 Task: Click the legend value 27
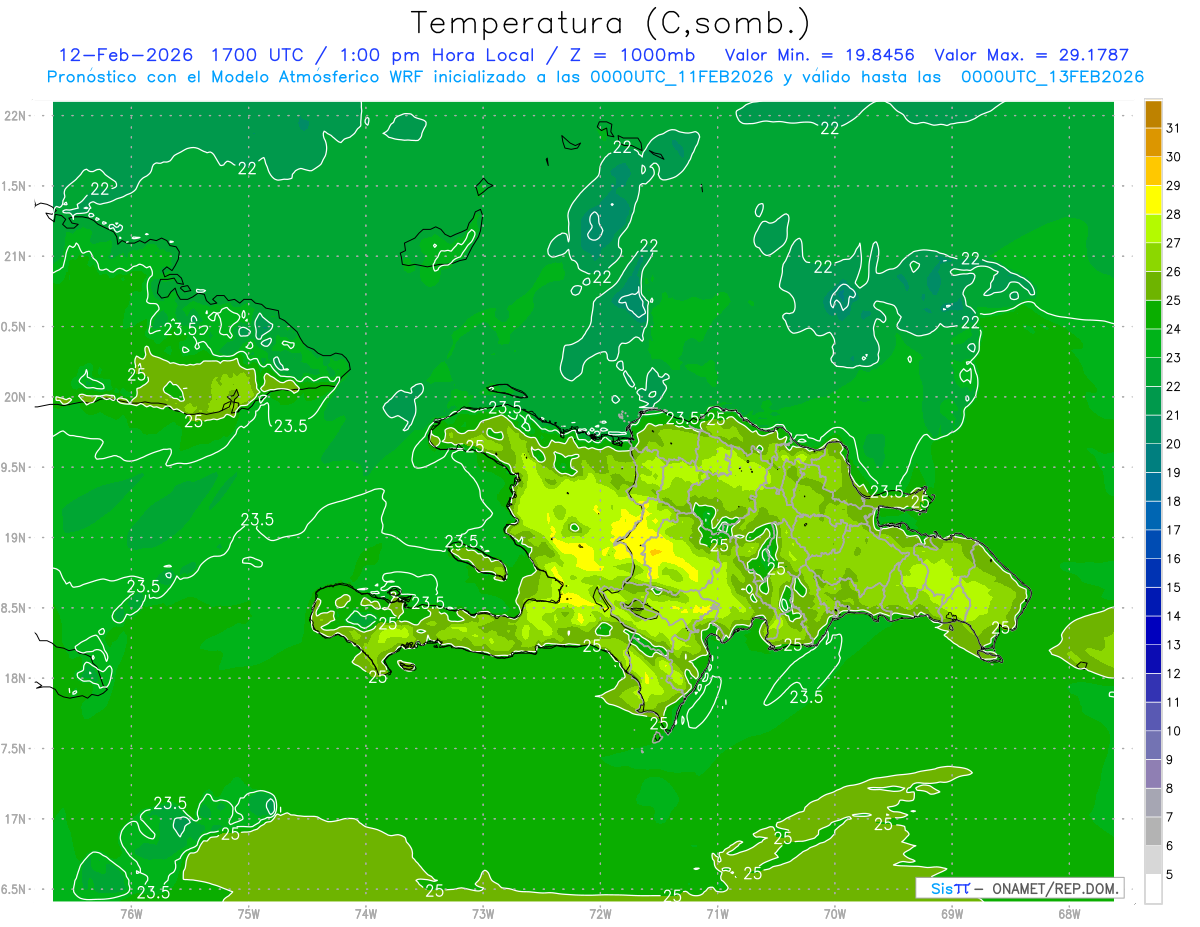[1174, 243]
